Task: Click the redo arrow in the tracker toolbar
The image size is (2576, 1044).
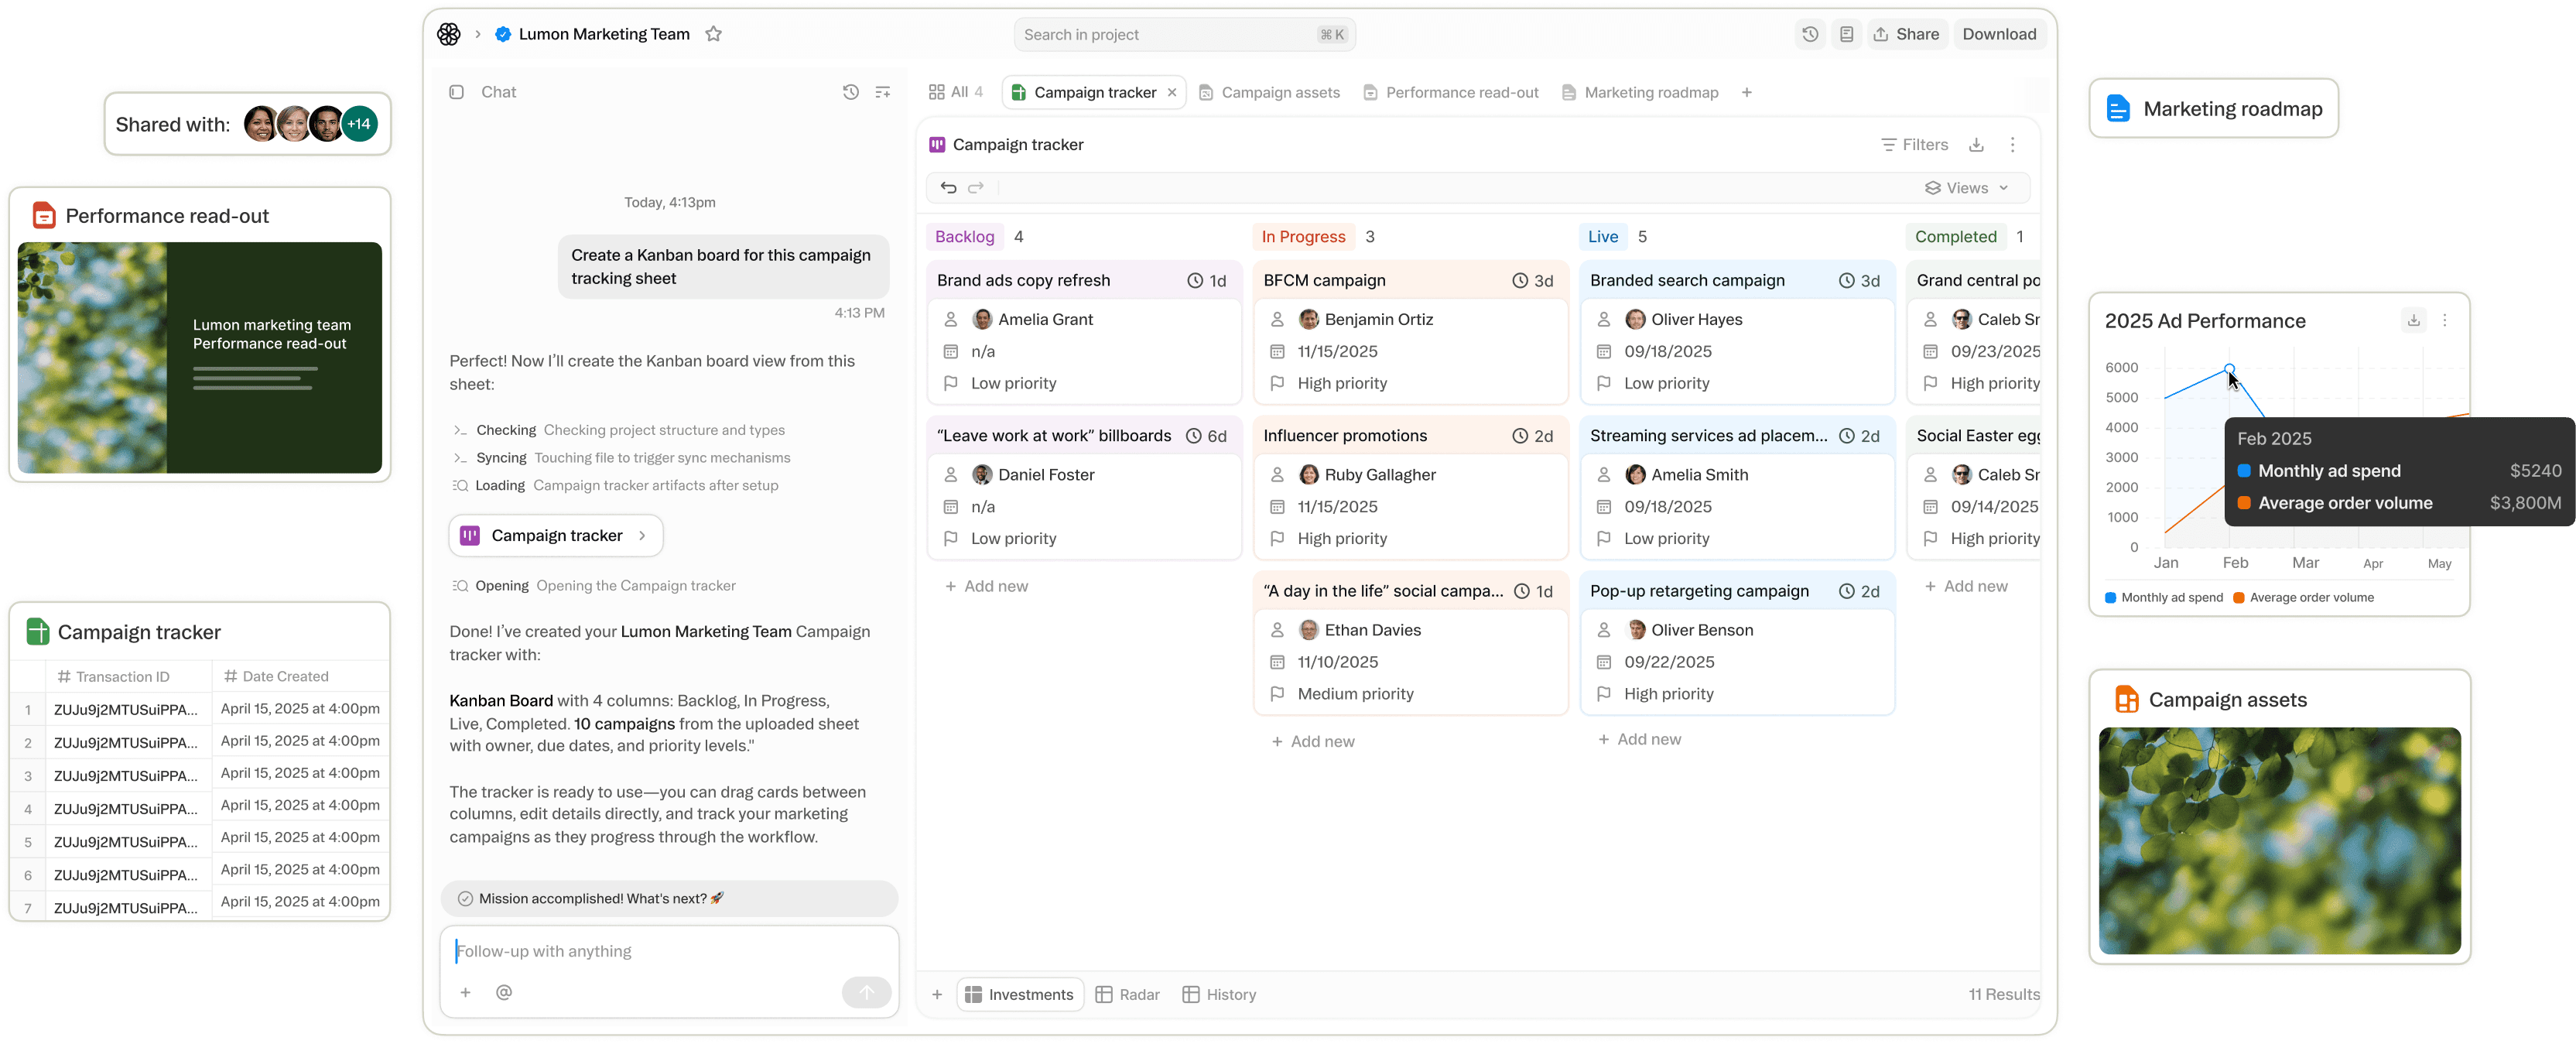Action: (976, 188)
